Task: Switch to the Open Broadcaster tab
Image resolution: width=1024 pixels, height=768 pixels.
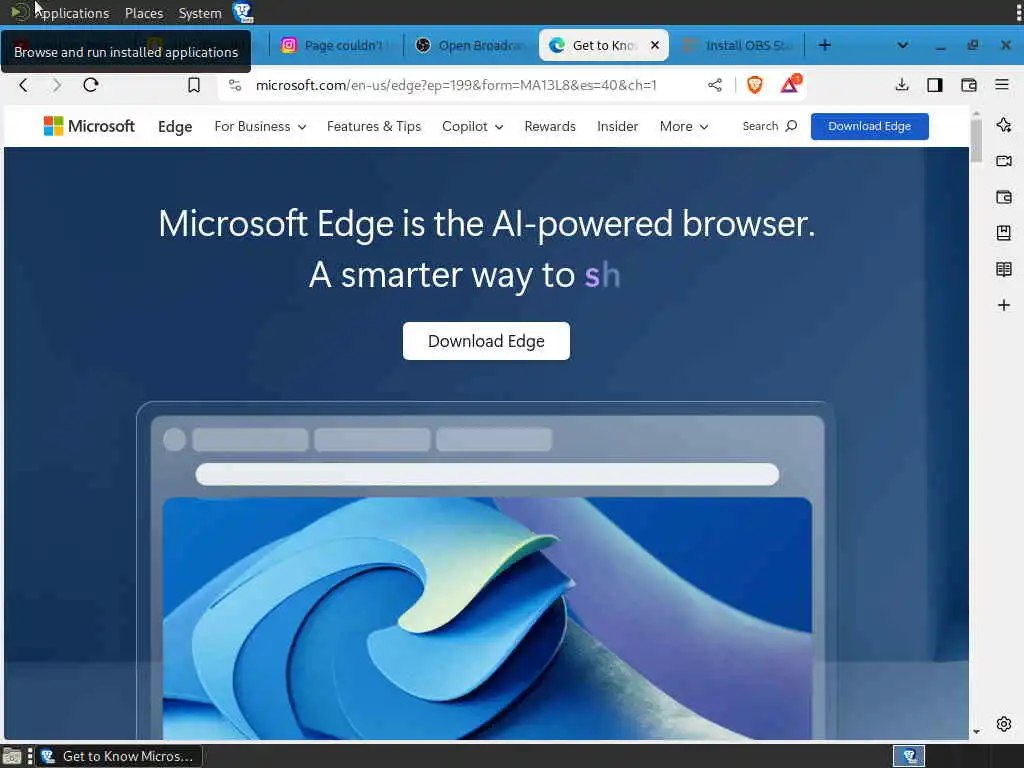Action: pos(472,45)
